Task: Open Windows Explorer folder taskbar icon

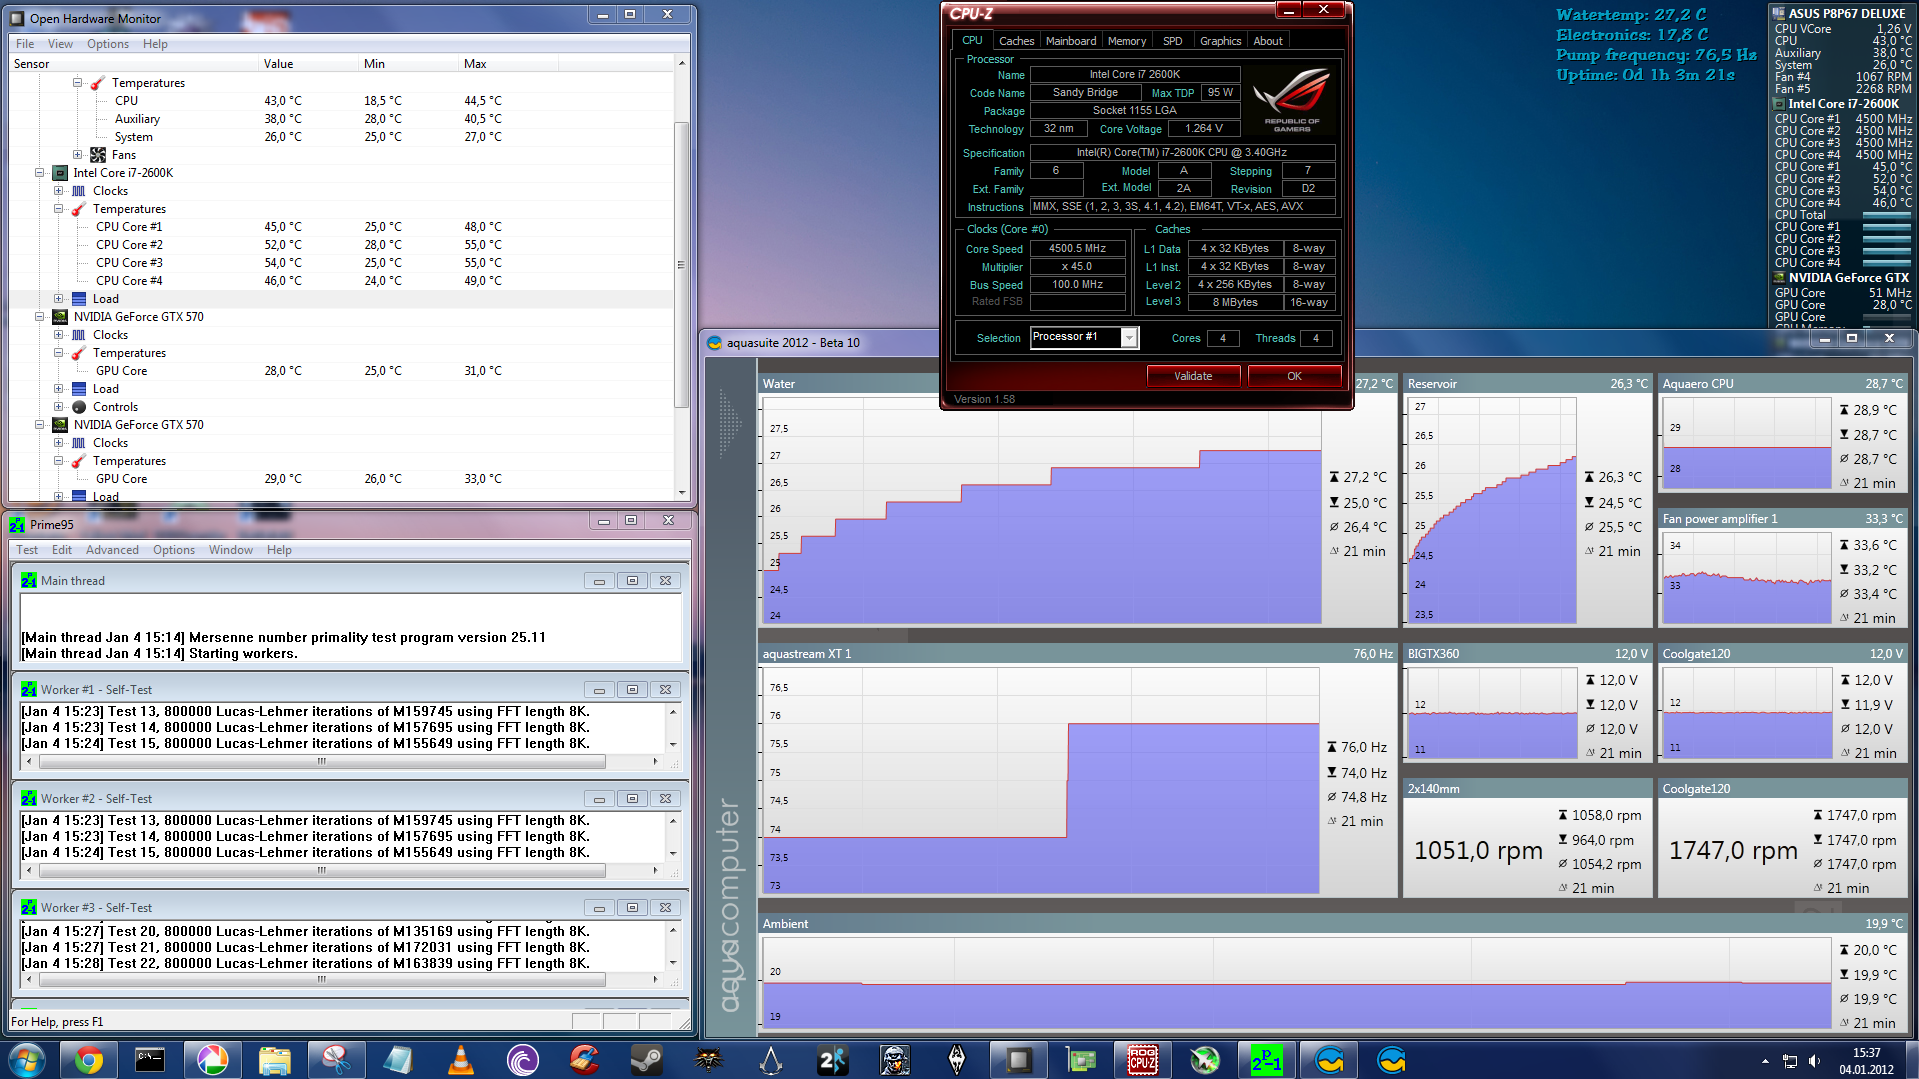Action: click(x=274, y=1060)
